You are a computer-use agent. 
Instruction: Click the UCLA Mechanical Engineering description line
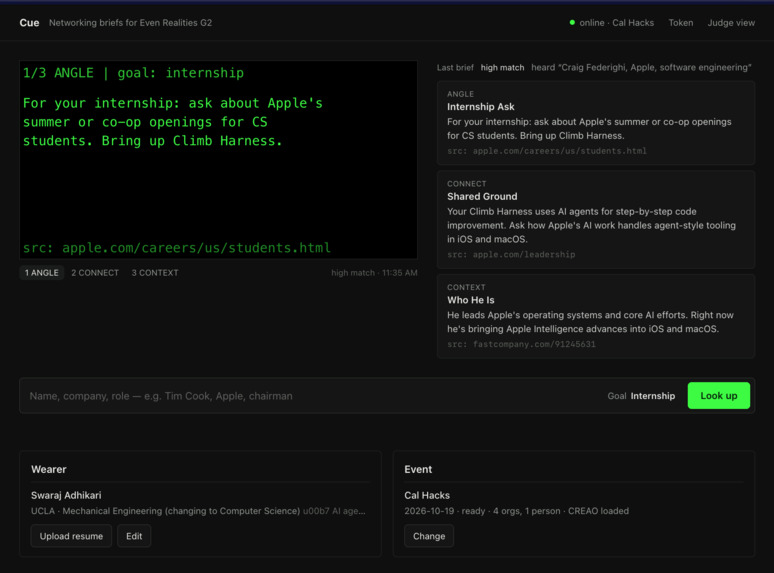pyautogui.click(x=198, y=511)
